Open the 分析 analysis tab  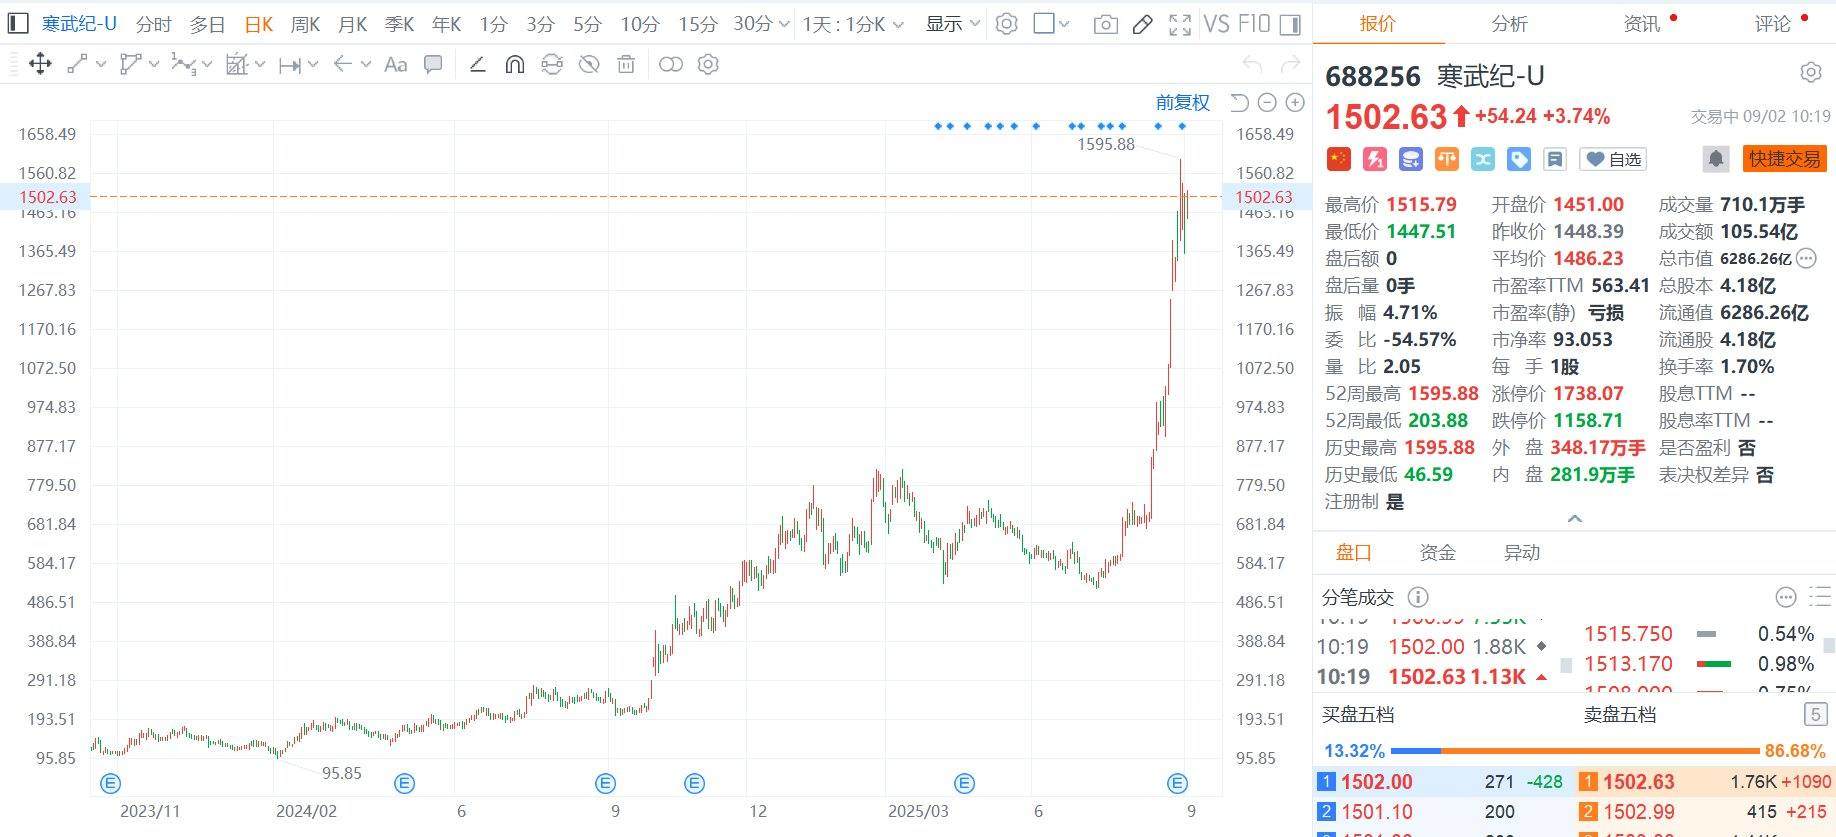tap(1509, 23)
